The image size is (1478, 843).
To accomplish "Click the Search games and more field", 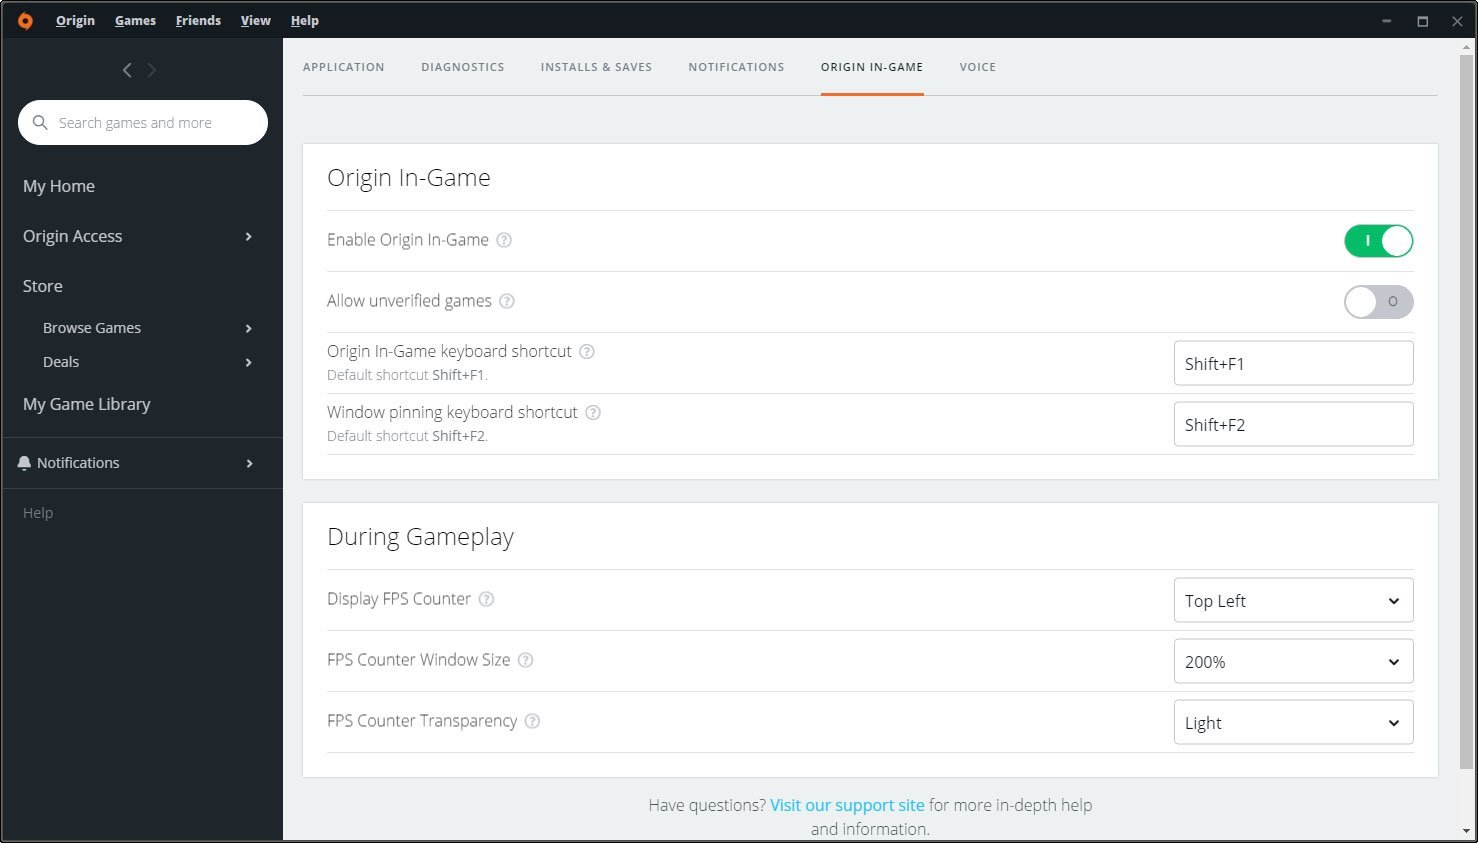I will click(150, 123).
